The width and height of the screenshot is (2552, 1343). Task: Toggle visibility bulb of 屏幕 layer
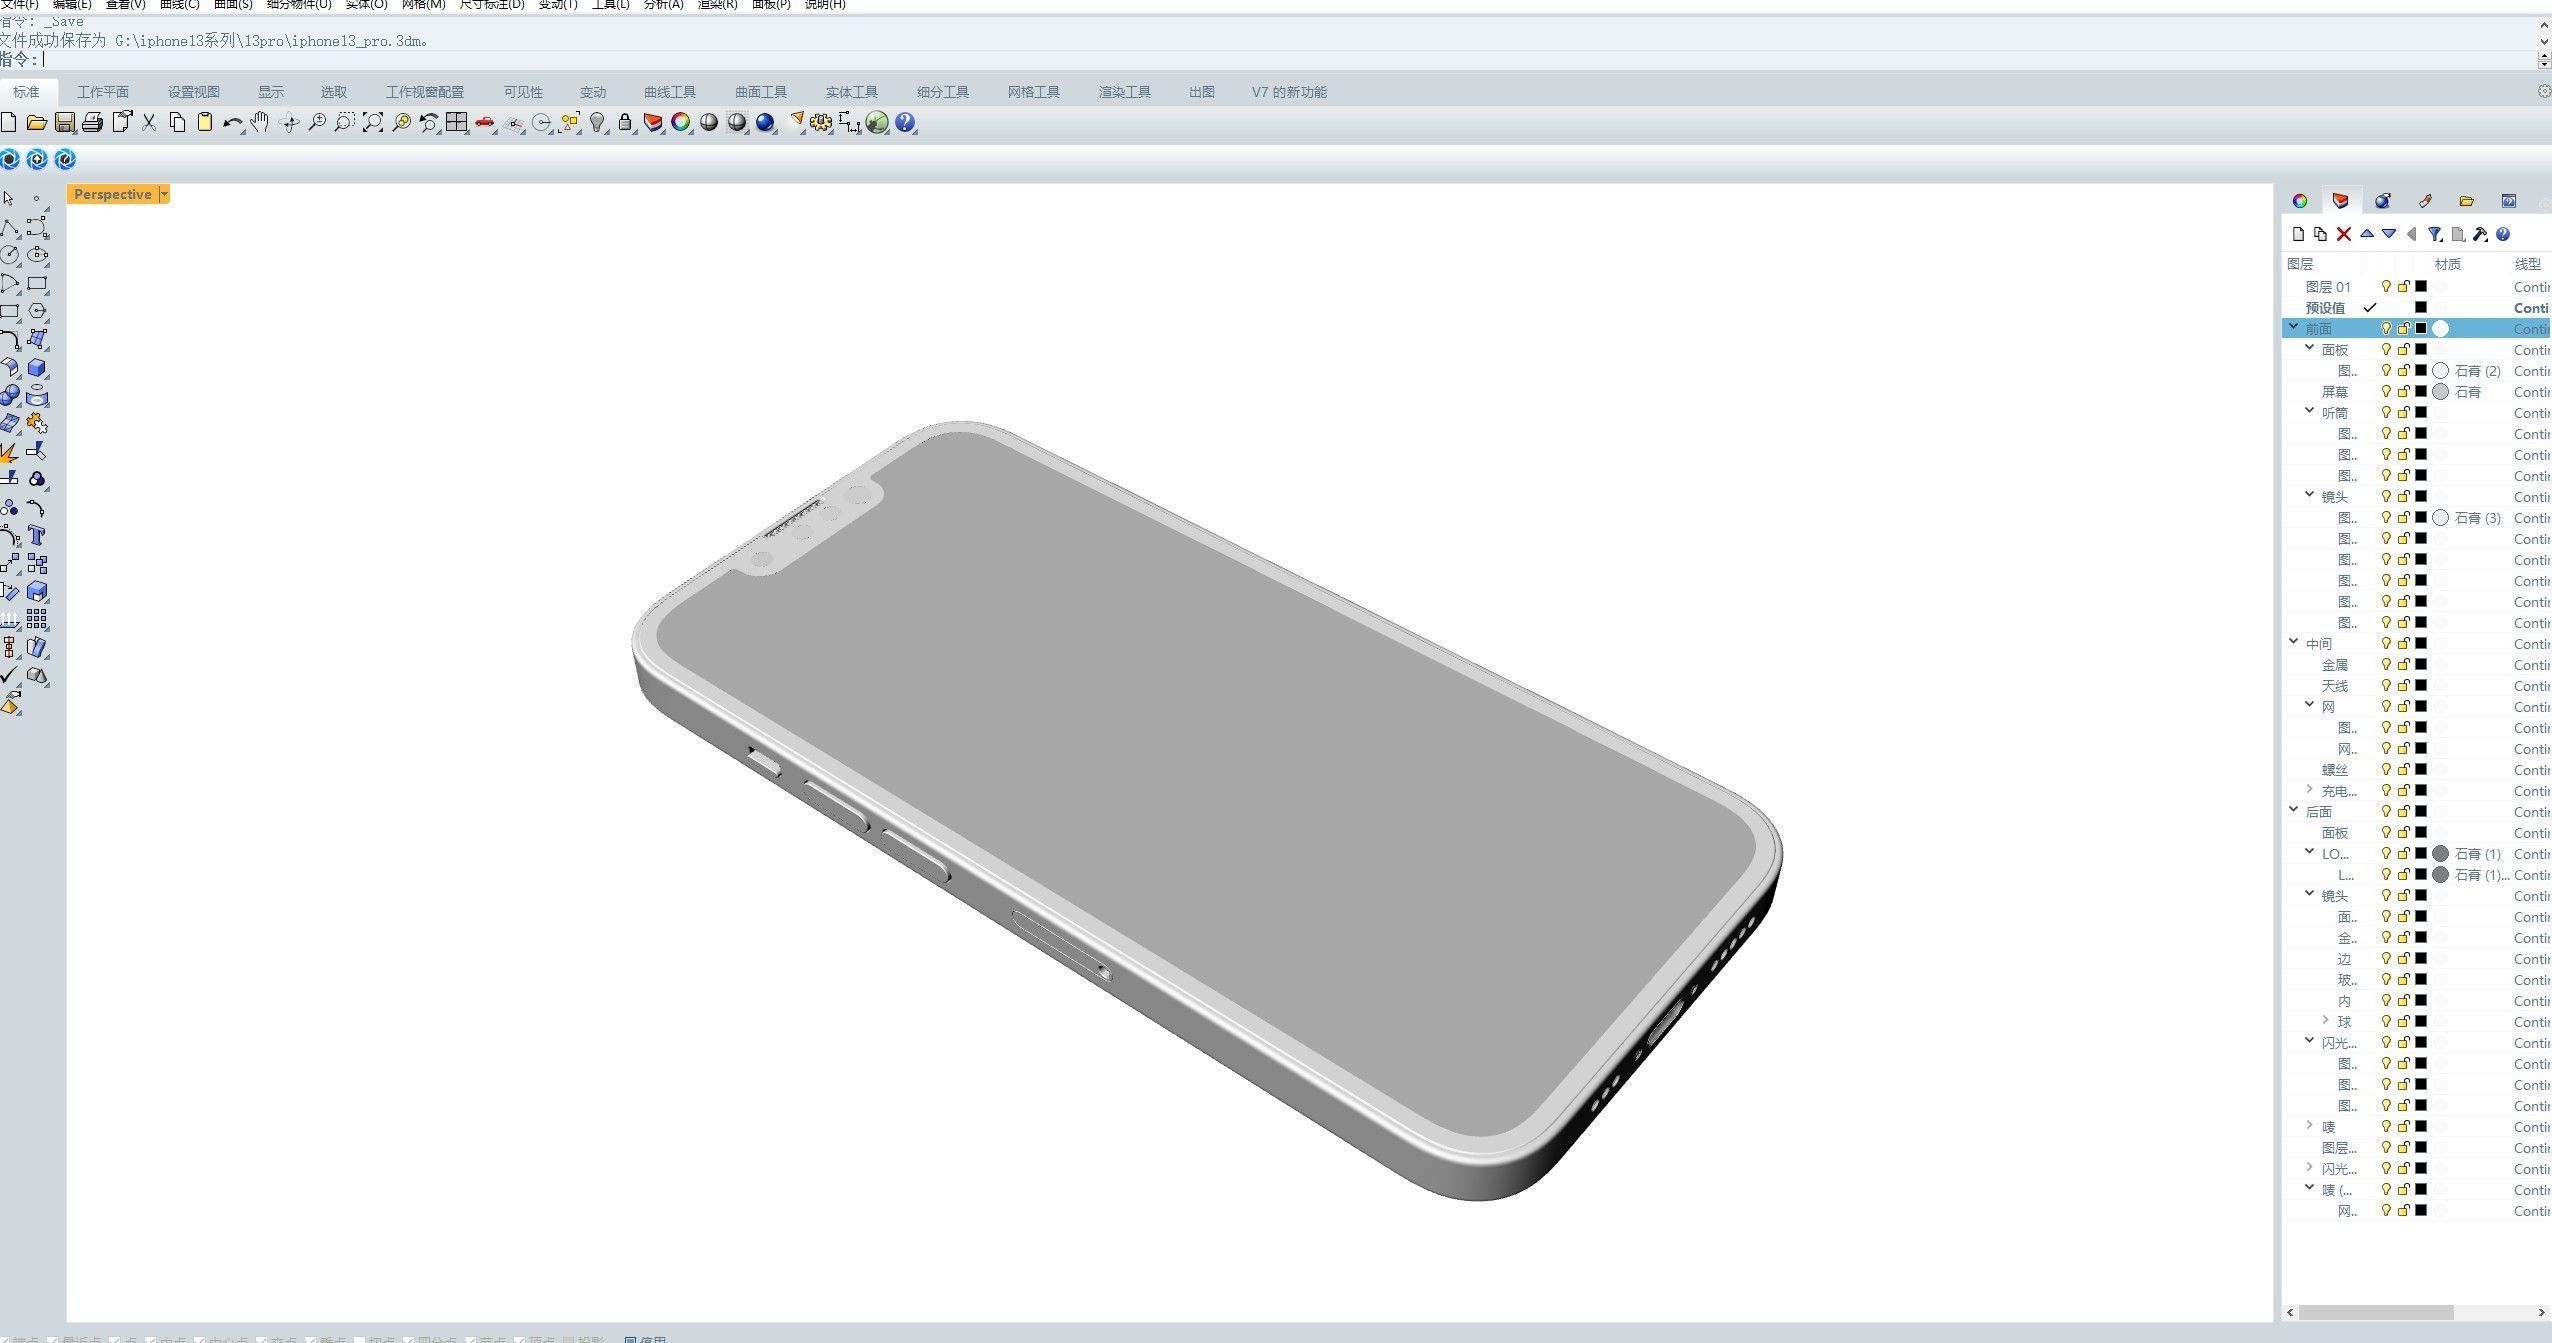point(2386,391)
